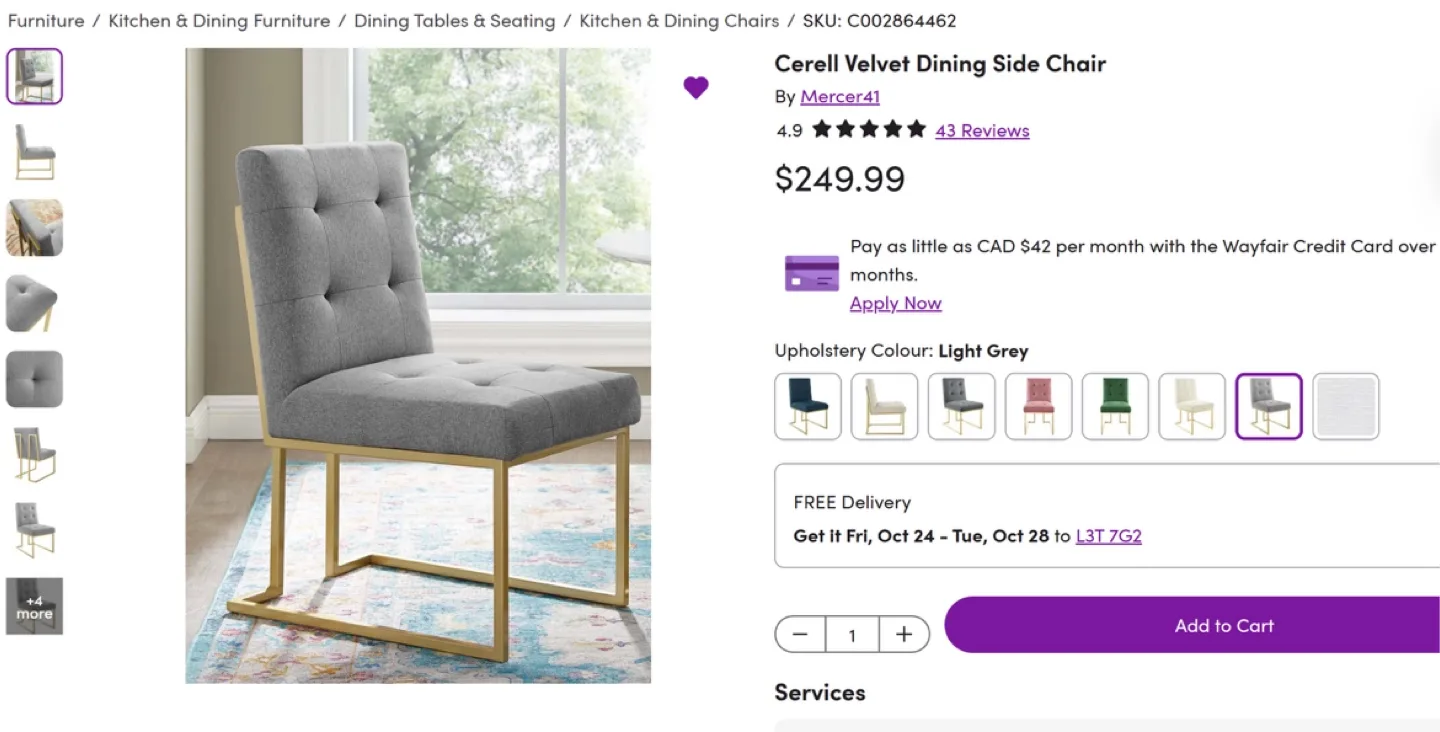Navigate to Dining Tables & Seating breadcrumb
The image size is (1440, 732).
(x=454, y=20)
